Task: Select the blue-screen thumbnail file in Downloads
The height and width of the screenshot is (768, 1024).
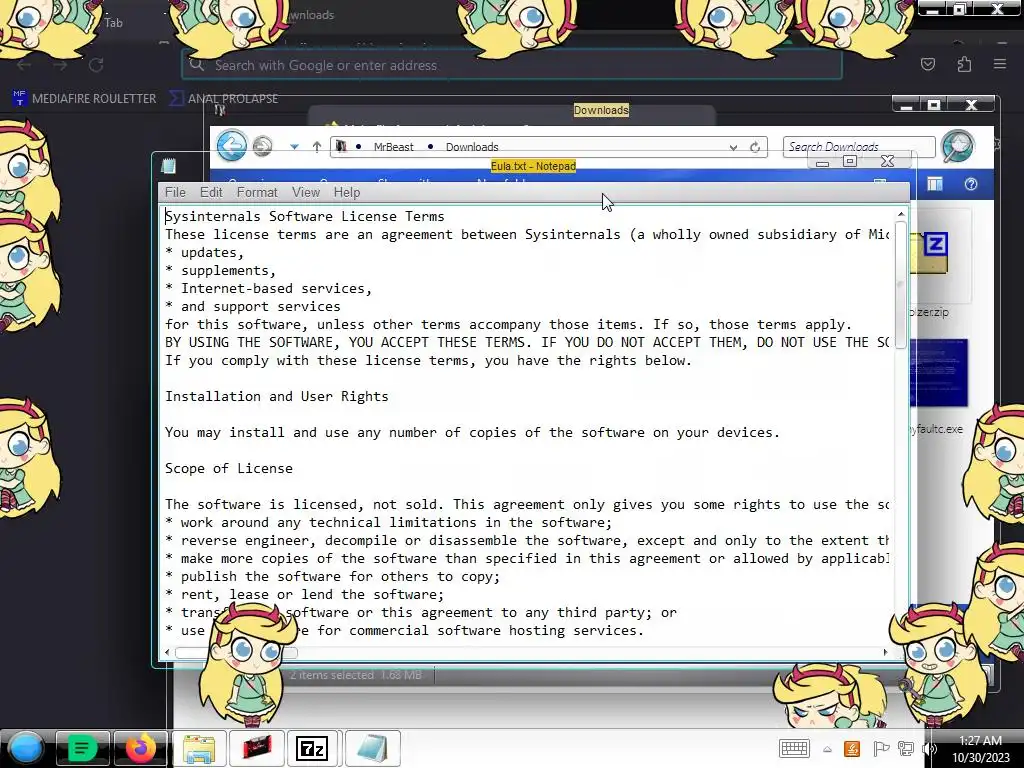Action: click(x=938, y=372)
